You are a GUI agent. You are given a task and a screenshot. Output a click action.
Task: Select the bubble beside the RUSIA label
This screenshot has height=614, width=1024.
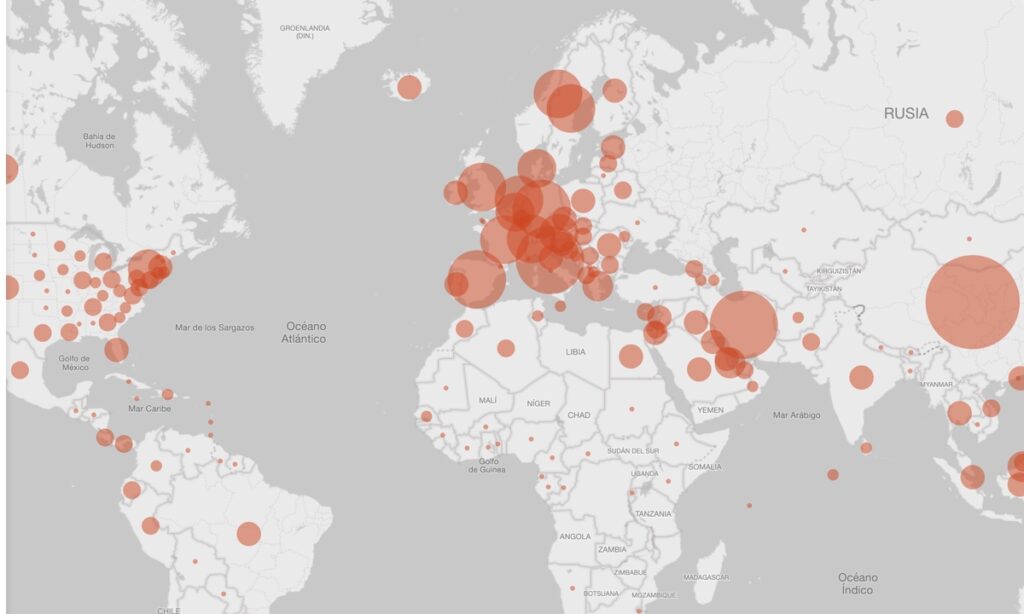coord(954,119)
